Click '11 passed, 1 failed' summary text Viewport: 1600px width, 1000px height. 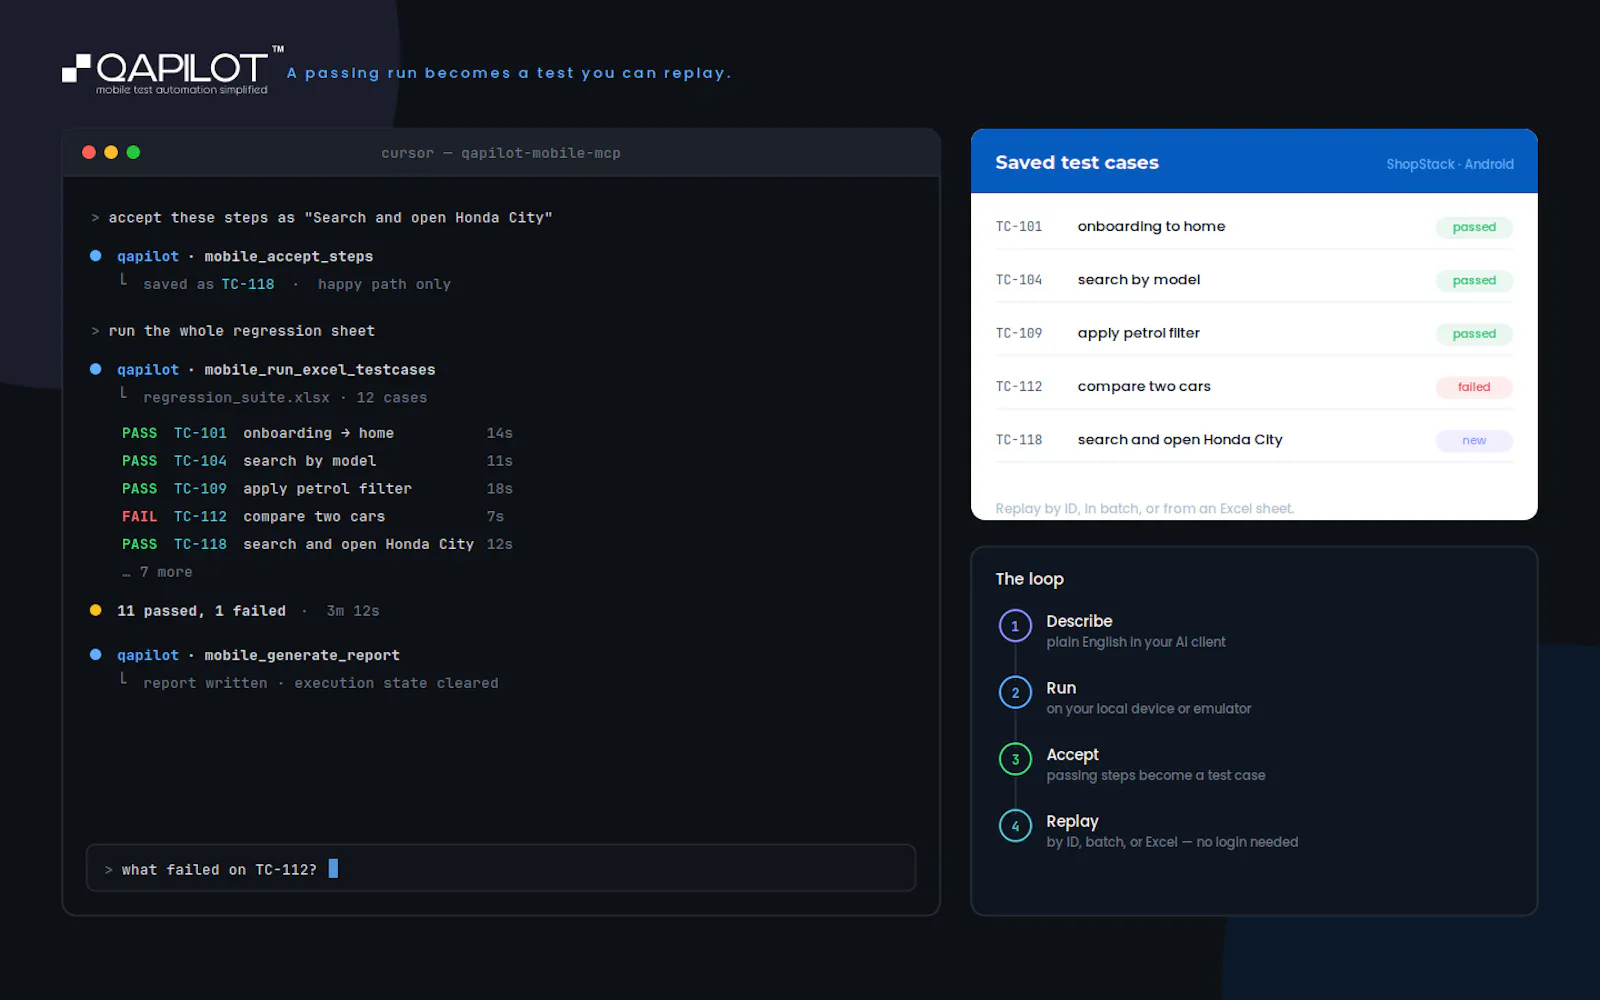click(x=201, y=611)
